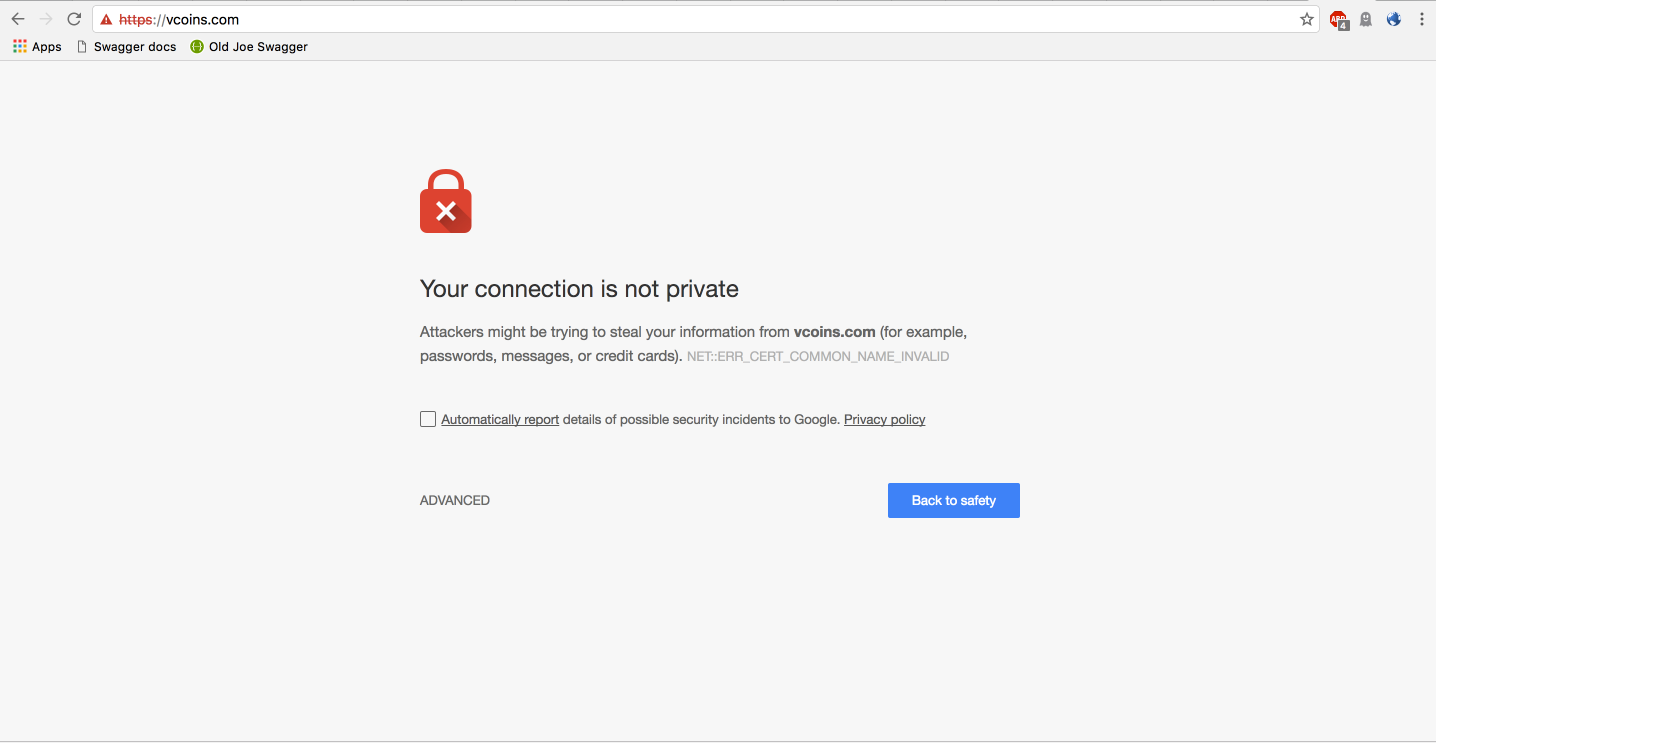Screen dimensions: 1673x743
Task: Open the Swagger docs bookmark
Action: [x=127, y=47]
